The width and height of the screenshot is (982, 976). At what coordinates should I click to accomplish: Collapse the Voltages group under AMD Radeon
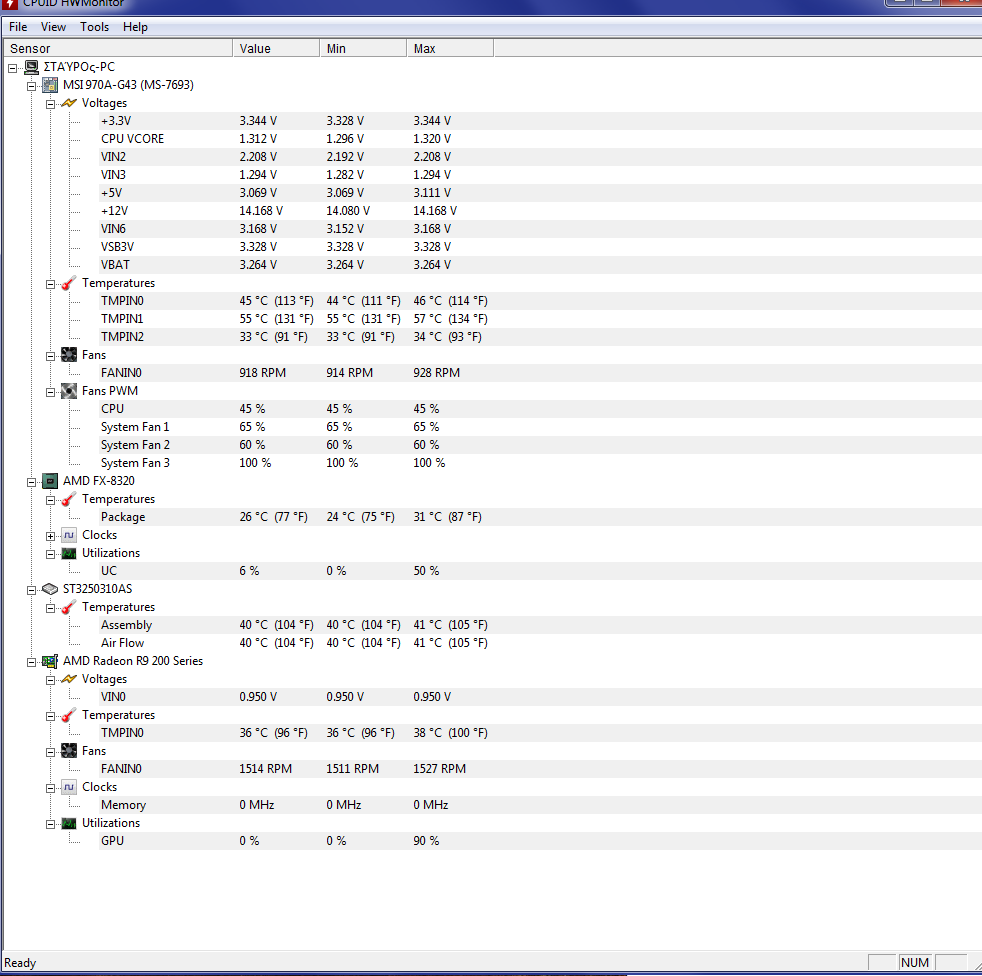(x=50, y=680)
